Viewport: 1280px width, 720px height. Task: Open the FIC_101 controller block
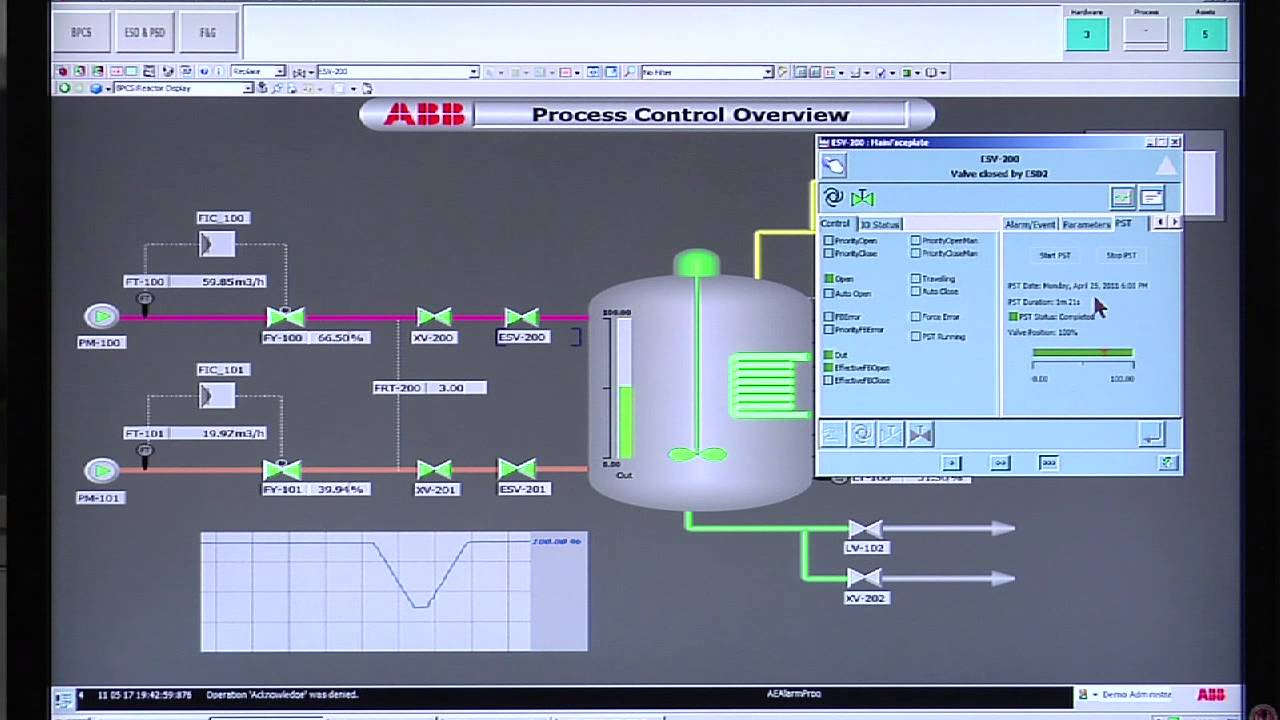[x=217, y=396]
